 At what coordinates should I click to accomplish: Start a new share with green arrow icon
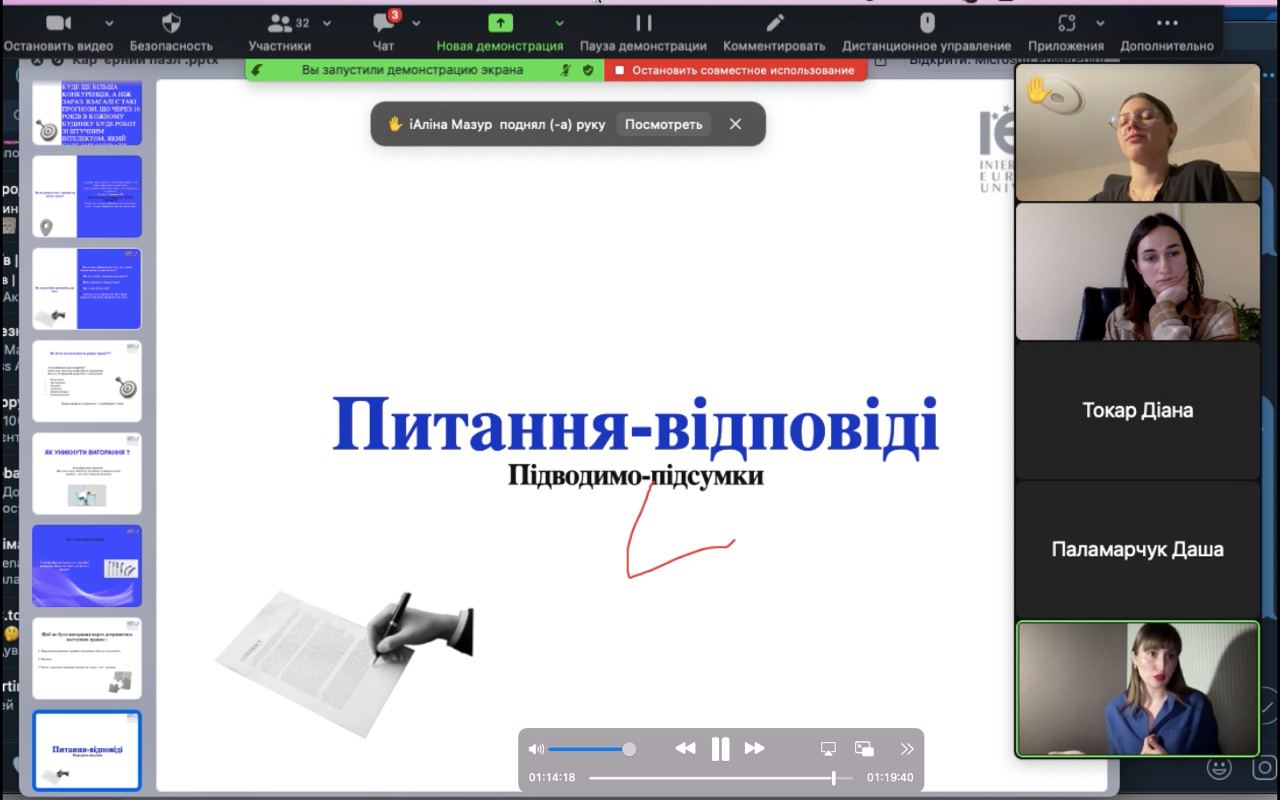pyautogui.click(x=499, y=23)
